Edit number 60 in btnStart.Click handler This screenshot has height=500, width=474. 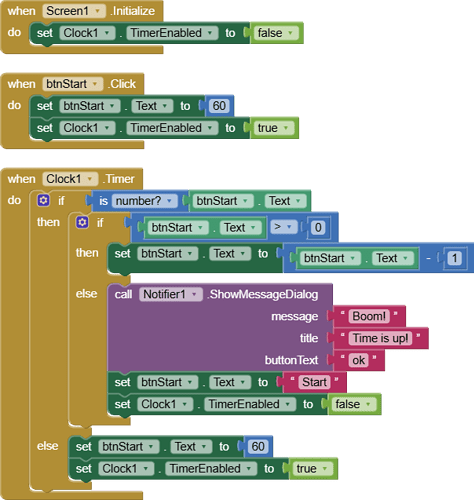[x=219, y=106]
